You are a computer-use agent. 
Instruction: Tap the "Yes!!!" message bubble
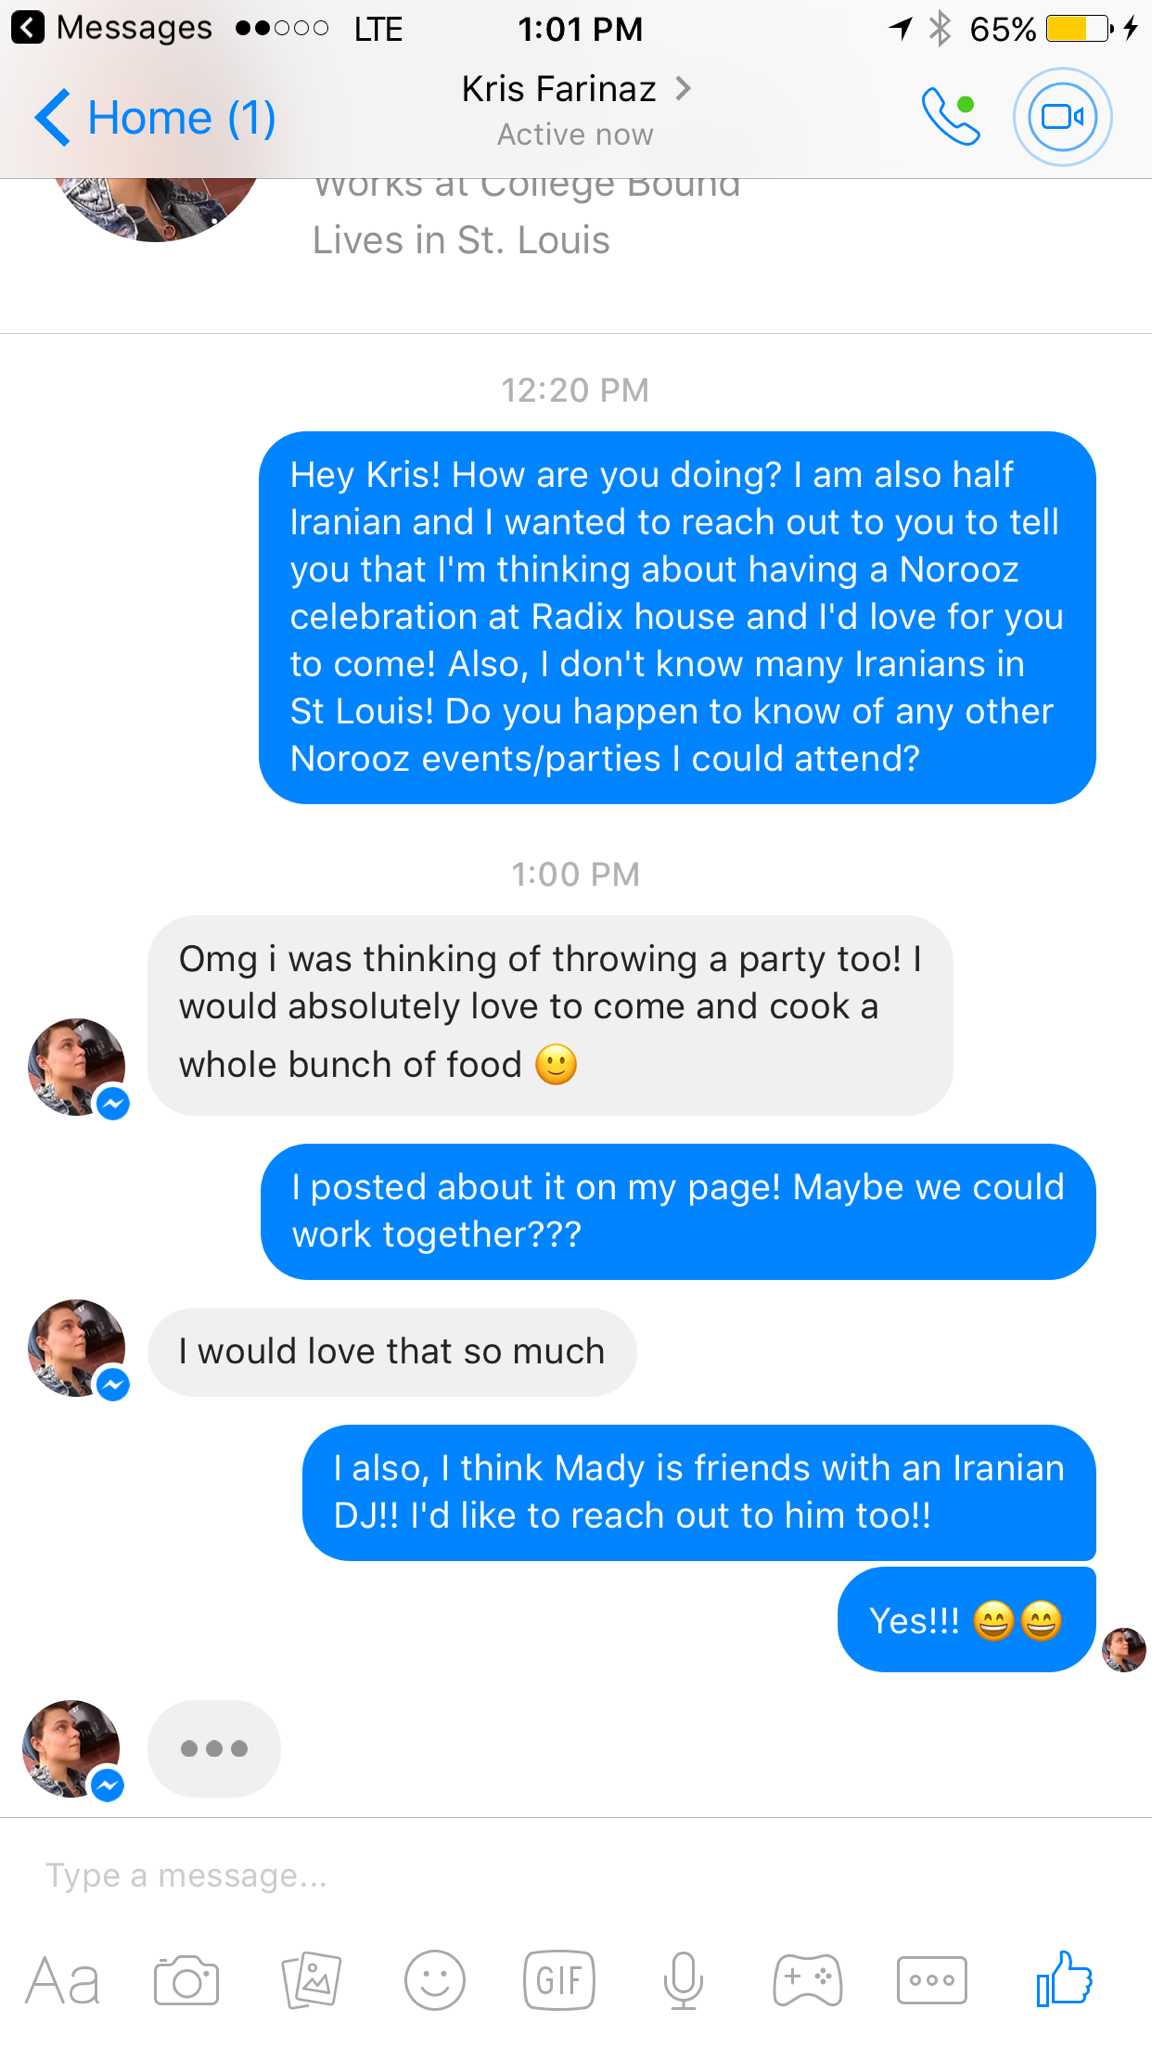pyautogui.click(x=965, y=1620)
